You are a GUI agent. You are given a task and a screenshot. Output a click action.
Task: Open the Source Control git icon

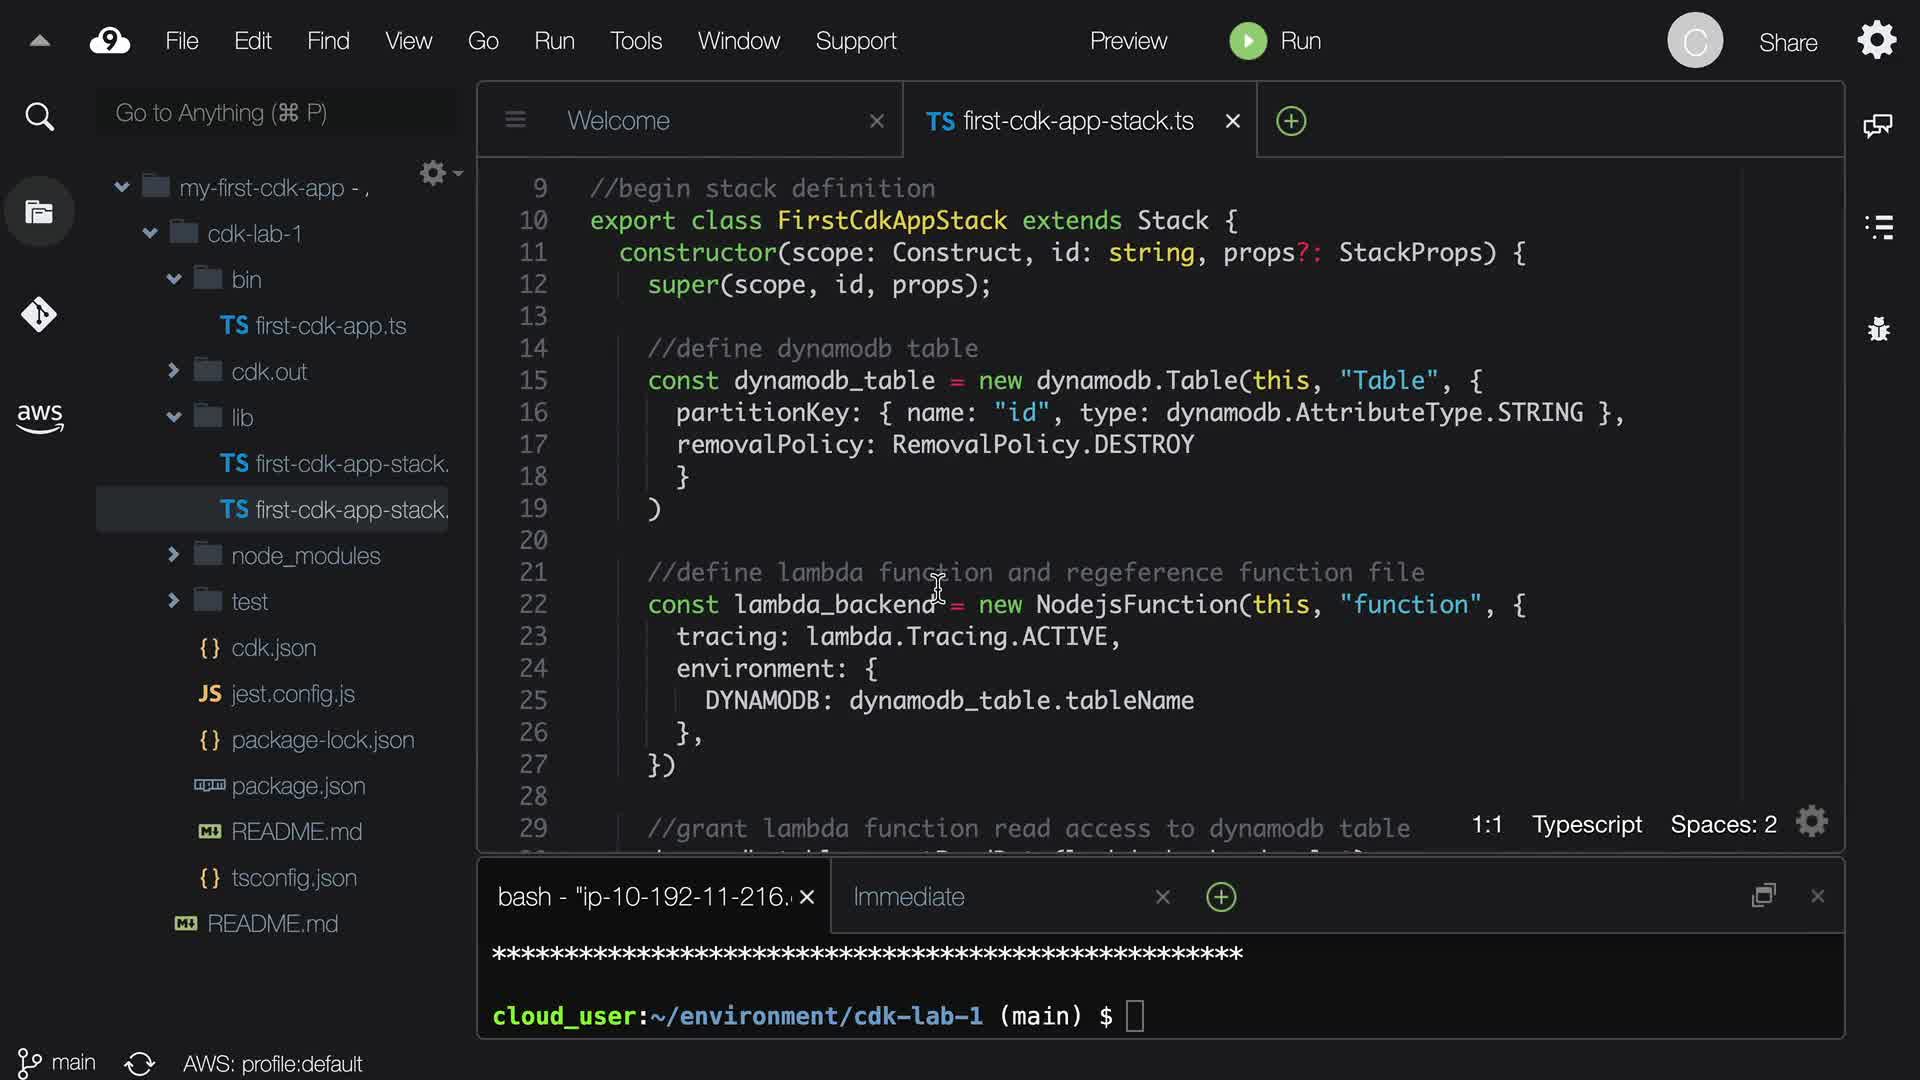click(x=39, y=315)
